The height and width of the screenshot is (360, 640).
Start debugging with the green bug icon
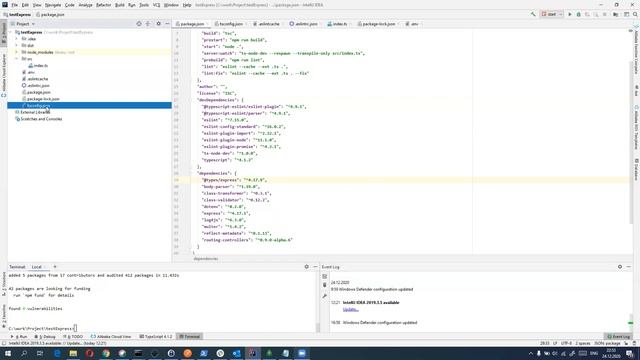(x=578, y=14)
